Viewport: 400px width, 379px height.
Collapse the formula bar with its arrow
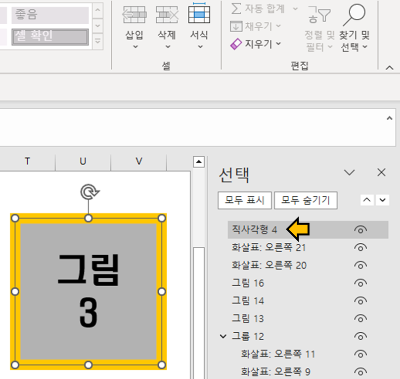389,118
